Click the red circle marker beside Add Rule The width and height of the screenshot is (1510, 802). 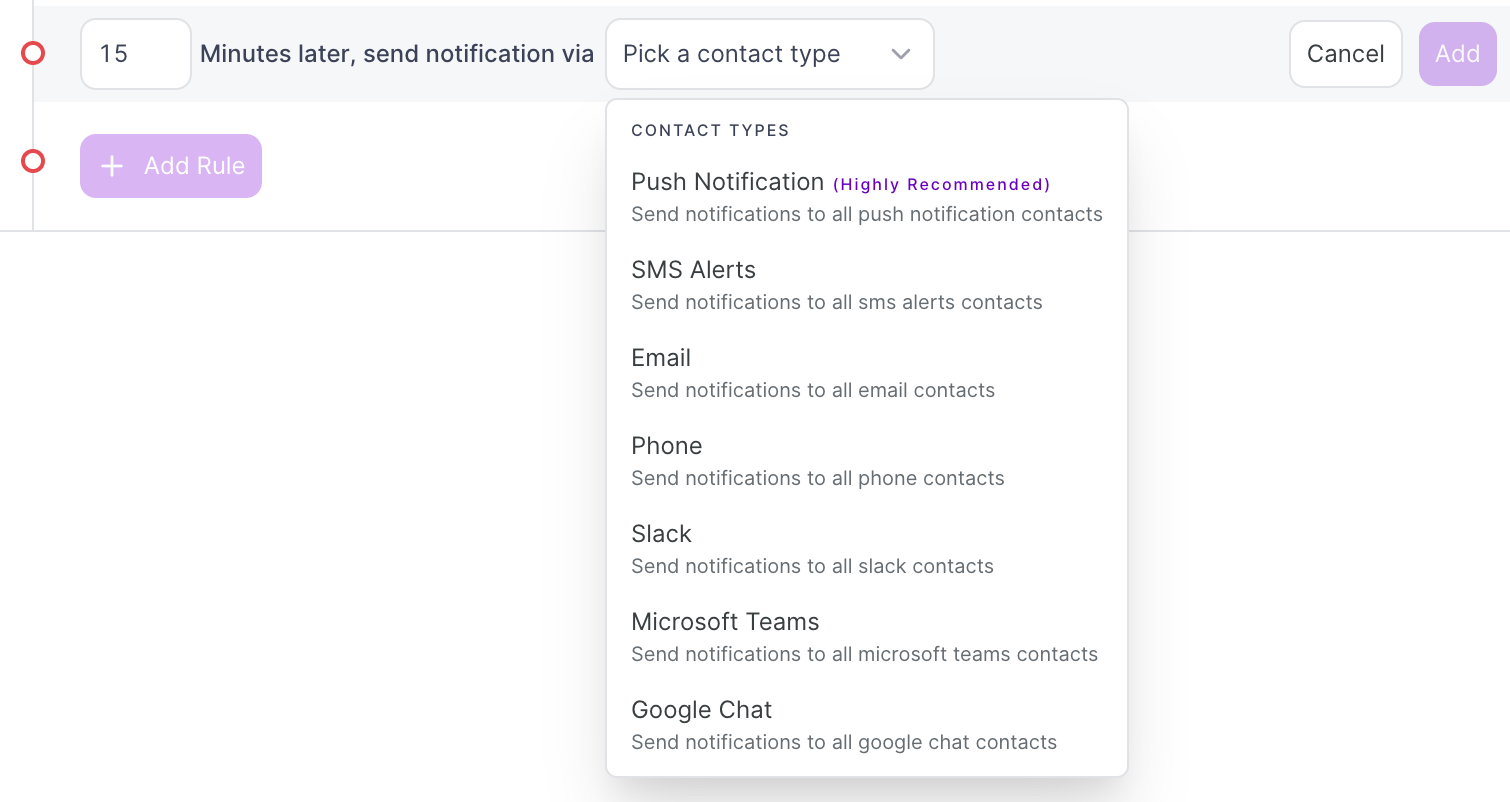(33, 161)
